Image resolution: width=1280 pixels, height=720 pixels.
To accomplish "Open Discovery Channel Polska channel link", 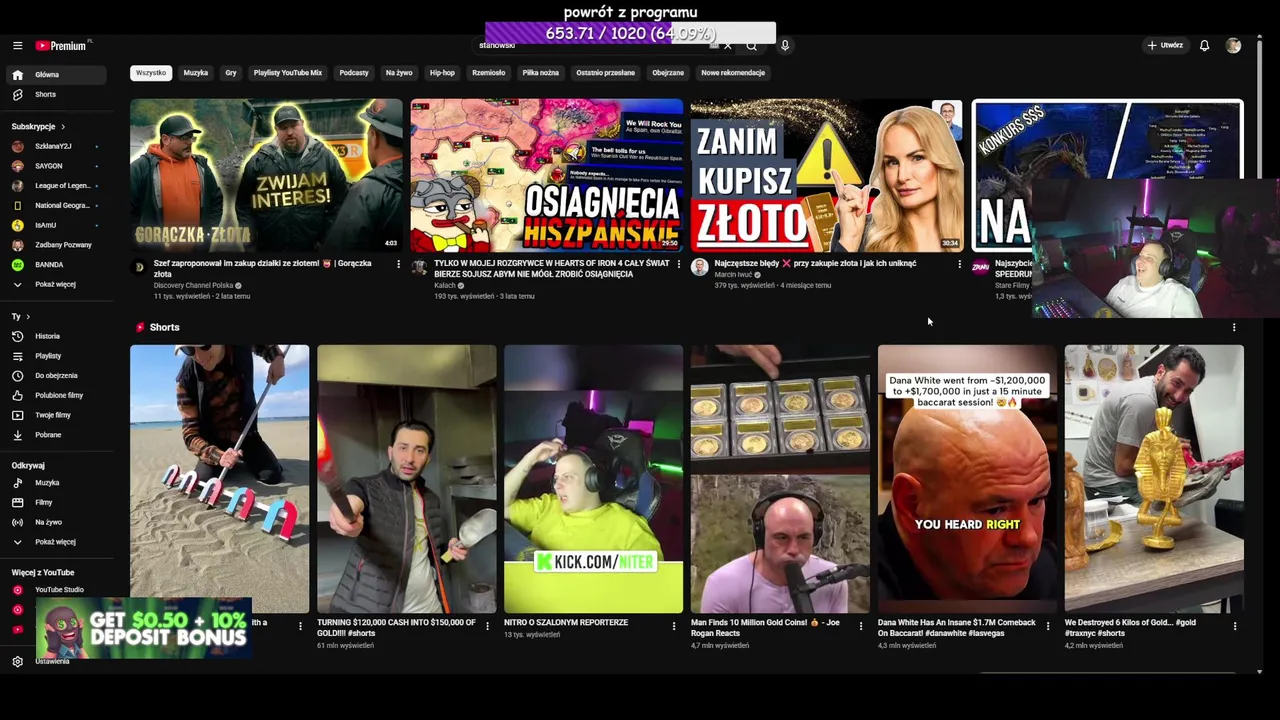I will click(193, 286).
